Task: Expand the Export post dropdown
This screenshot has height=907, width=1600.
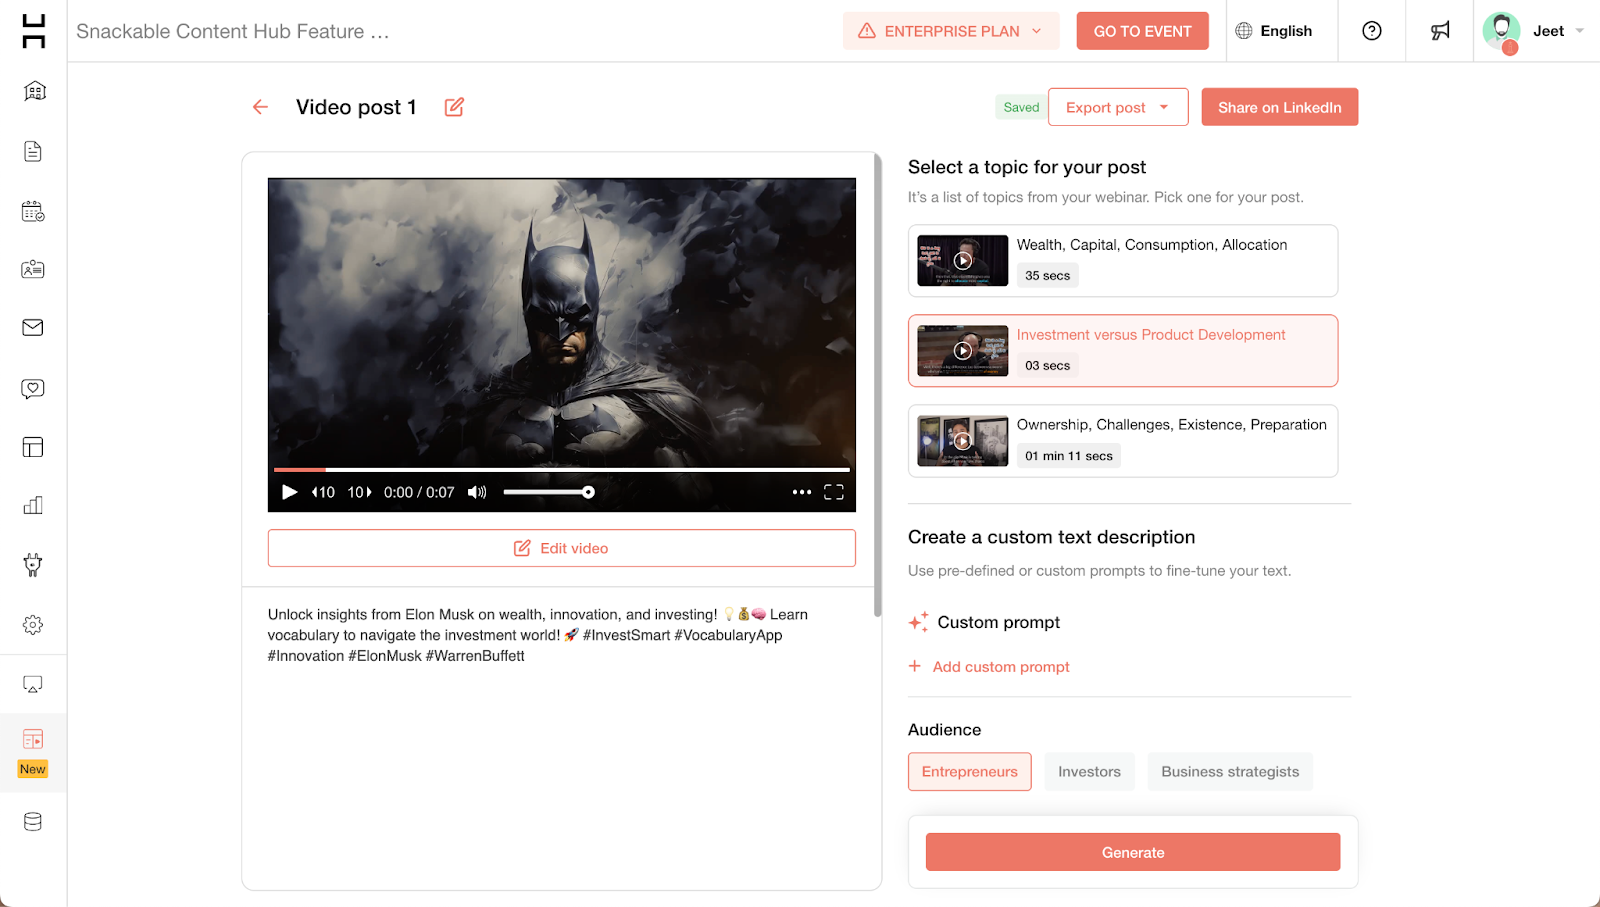Action: point(1117,107)
